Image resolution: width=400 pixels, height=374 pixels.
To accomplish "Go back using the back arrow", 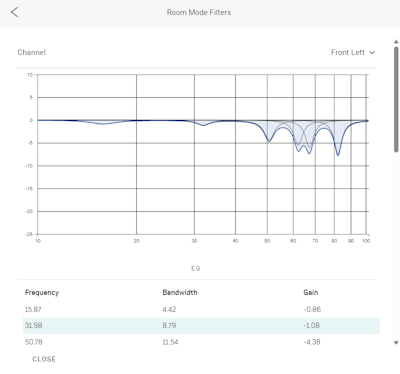I will point(14,13).
